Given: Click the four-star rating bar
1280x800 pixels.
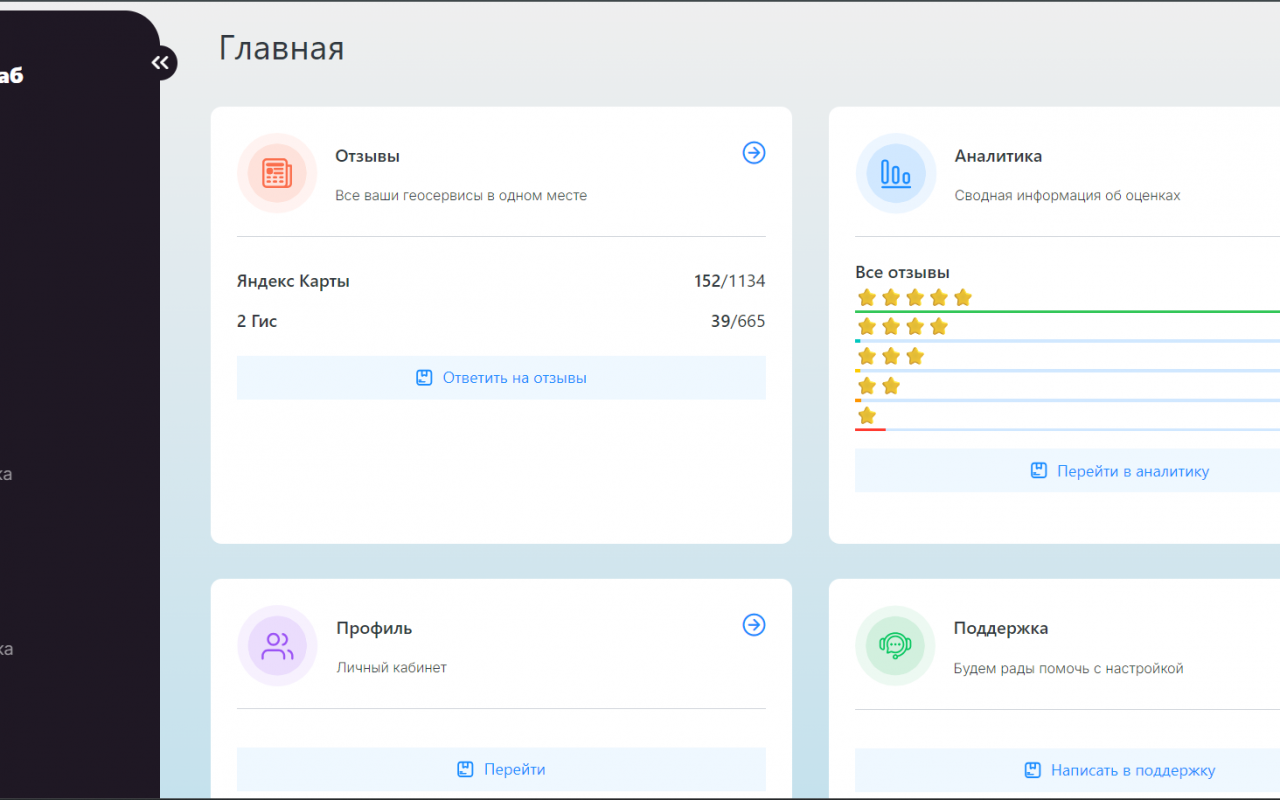Looking at the screenshot, I should click(x=1067, y=341).
